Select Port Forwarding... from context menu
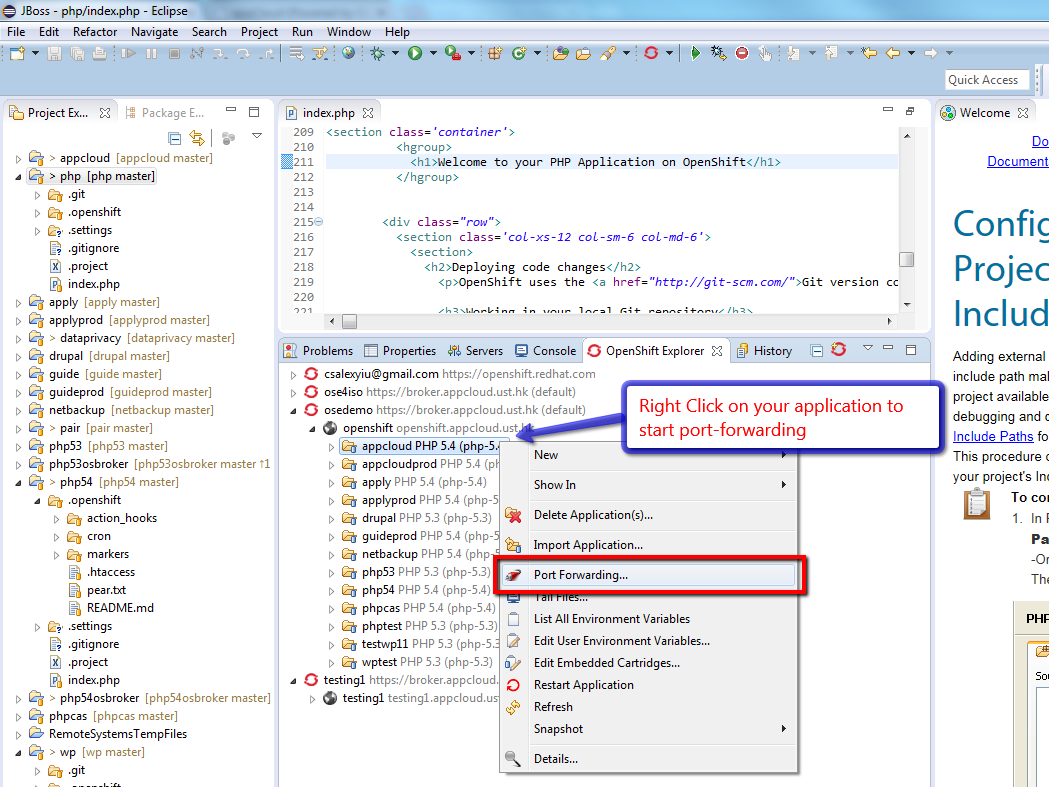 [x=580, y=575]
